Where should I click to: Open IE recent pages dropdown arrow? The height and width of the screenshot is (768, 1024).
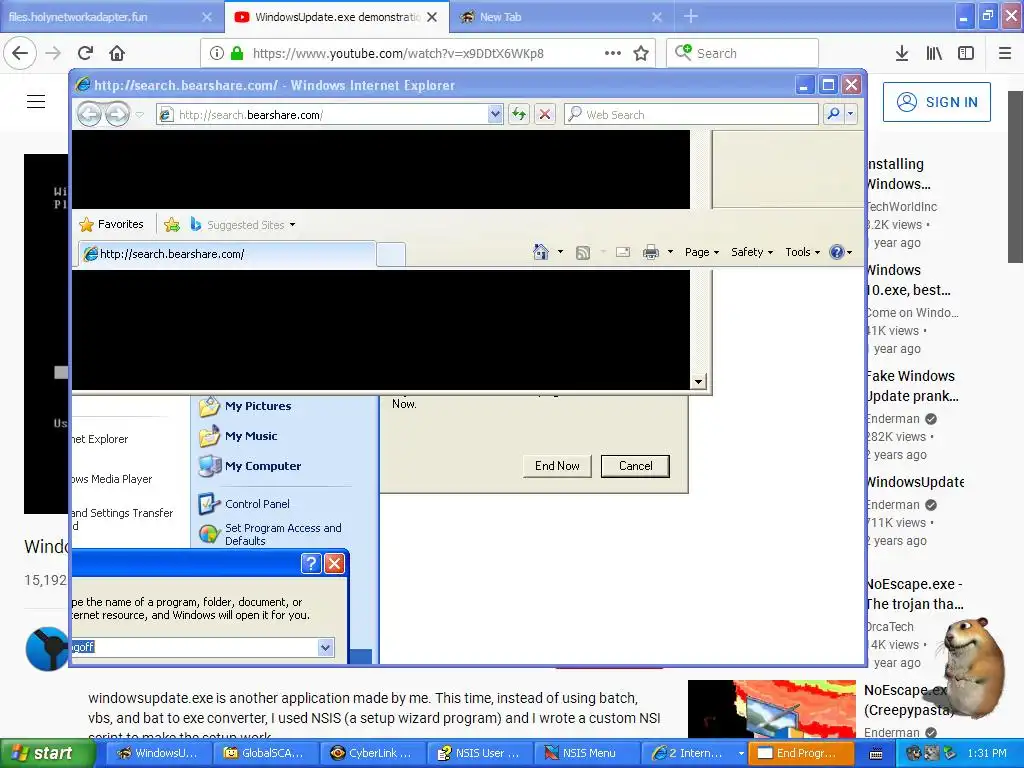click(139, 115)
